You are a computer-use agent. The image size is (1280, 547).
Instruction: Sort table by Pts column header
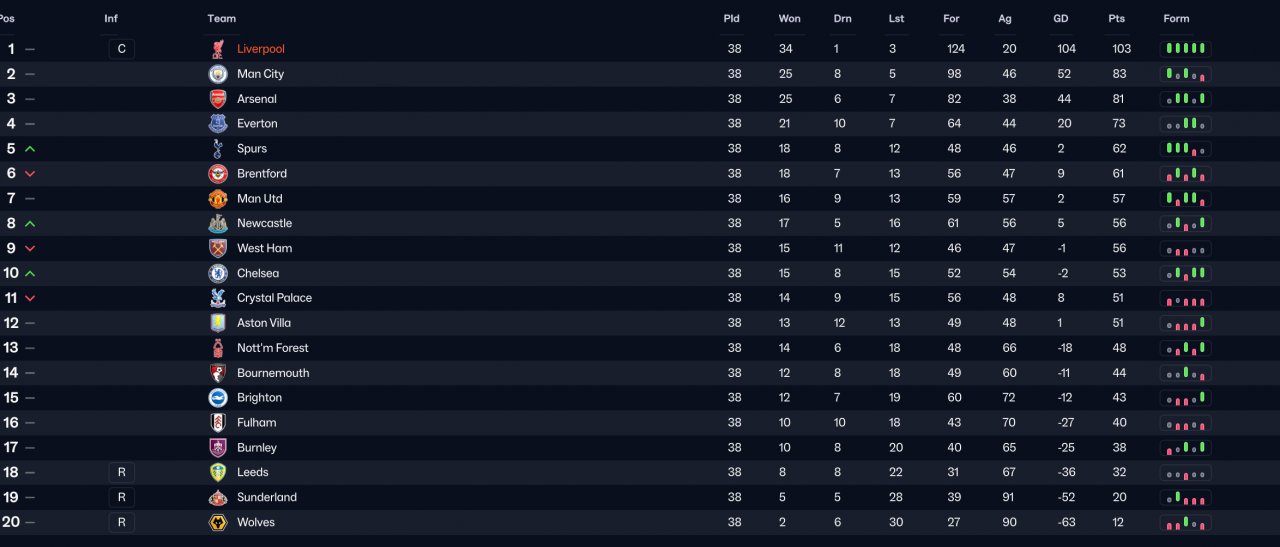point(1116,19)
